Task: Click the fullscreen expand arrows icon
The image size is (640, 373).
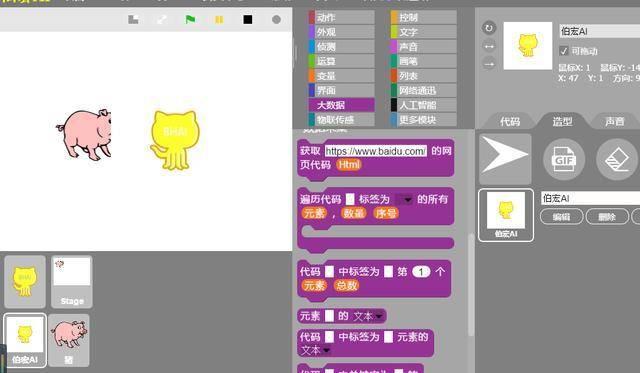Action: 162,19
